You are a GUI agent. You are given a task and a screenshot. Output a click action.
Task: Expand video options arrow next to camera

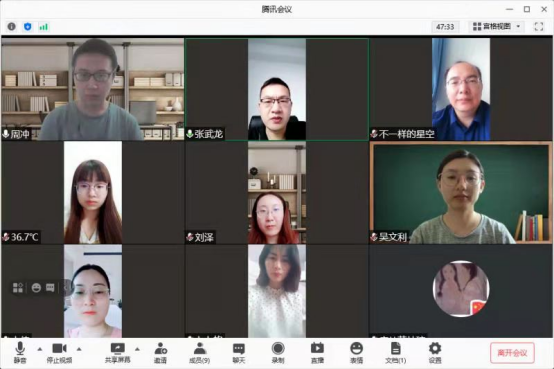pyautogui.click(x=79, y=349)
